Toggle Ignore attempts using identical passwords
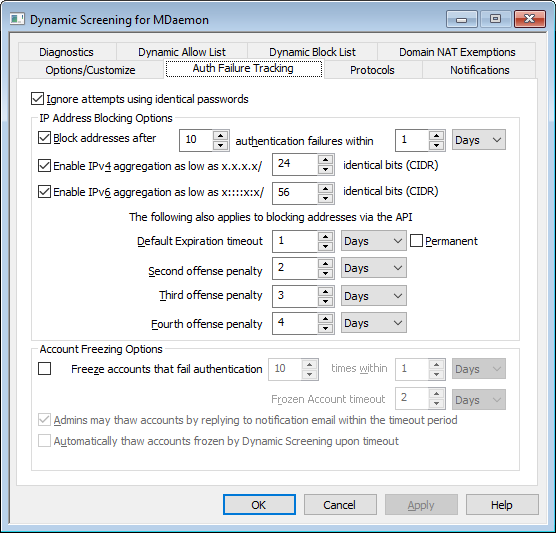 click(37, 99)
